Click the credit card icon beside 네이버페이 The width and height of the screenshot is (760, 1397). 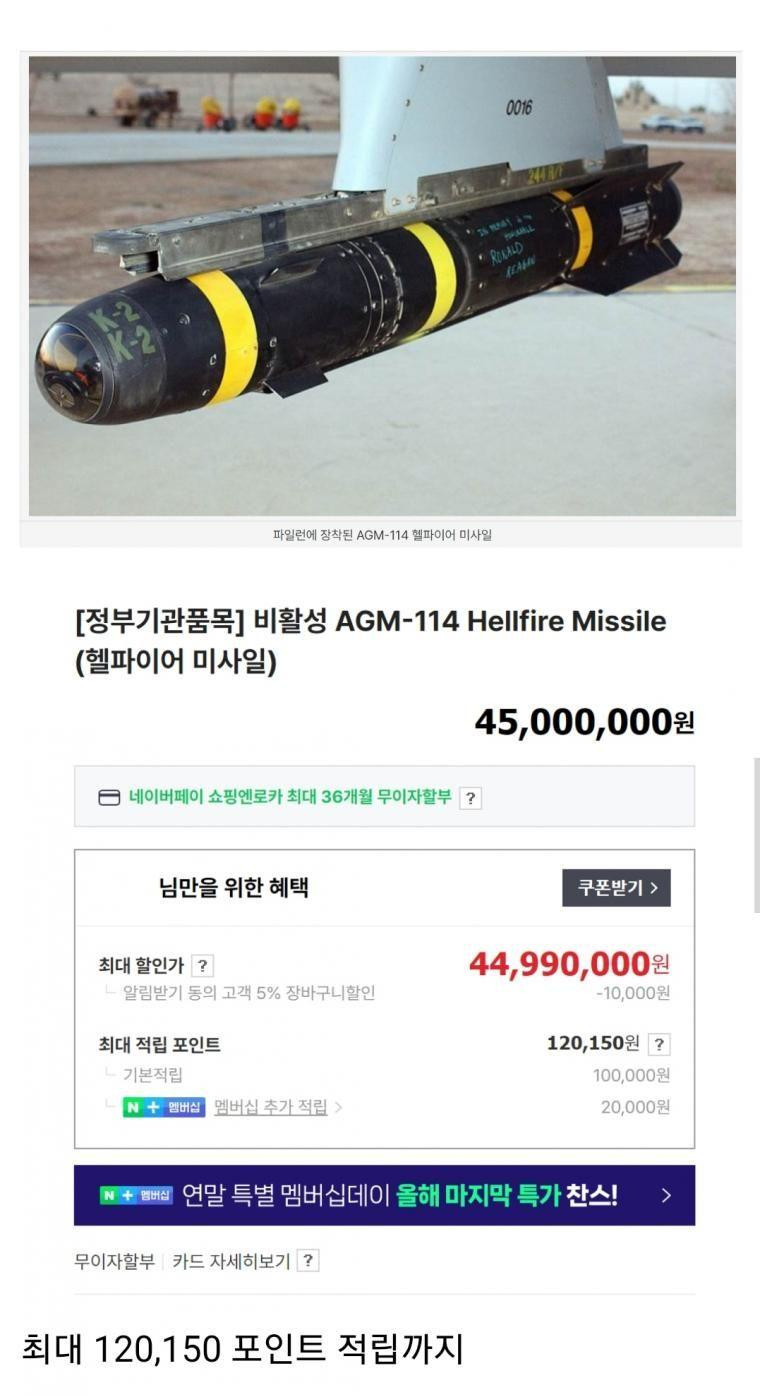click(108, 798)
